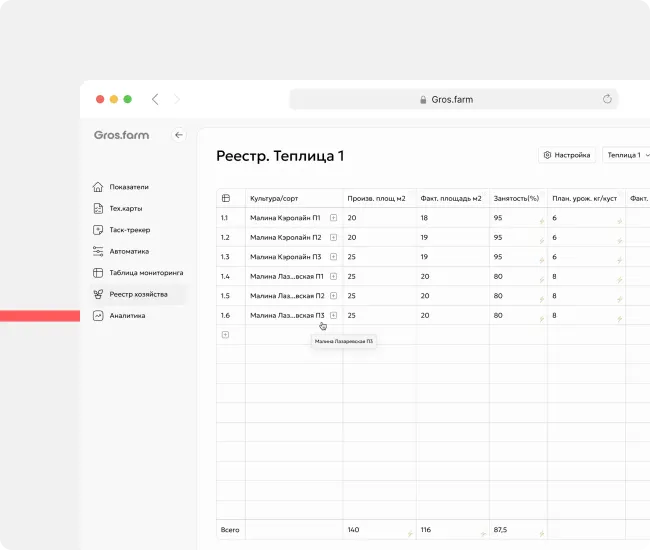The width and height of the screenshot is (650, 550).
Task: Expand row 1.4 Малина Лазаревская П1
Action: point(333,276)
